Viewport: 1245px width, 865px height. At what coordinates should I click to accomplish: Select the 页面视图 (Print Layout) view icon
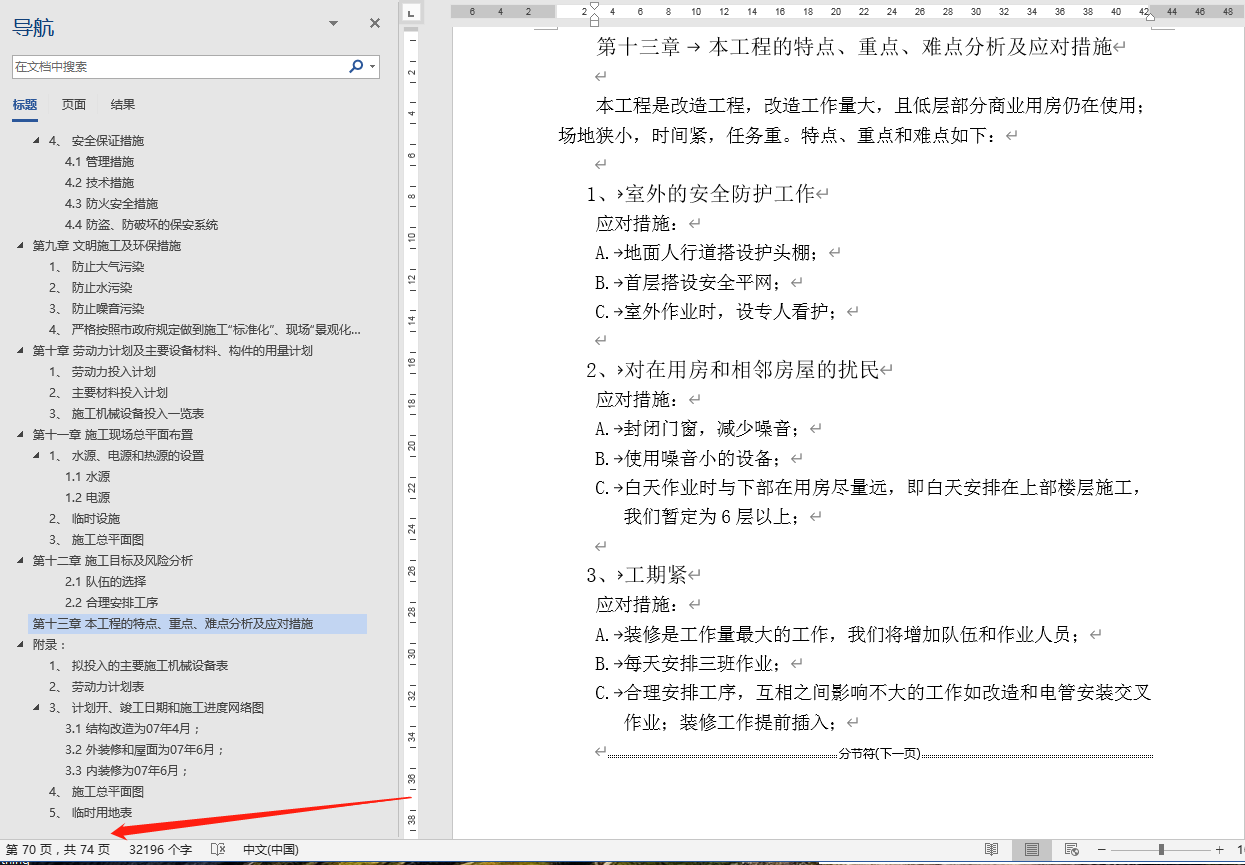click(1032, 850)
